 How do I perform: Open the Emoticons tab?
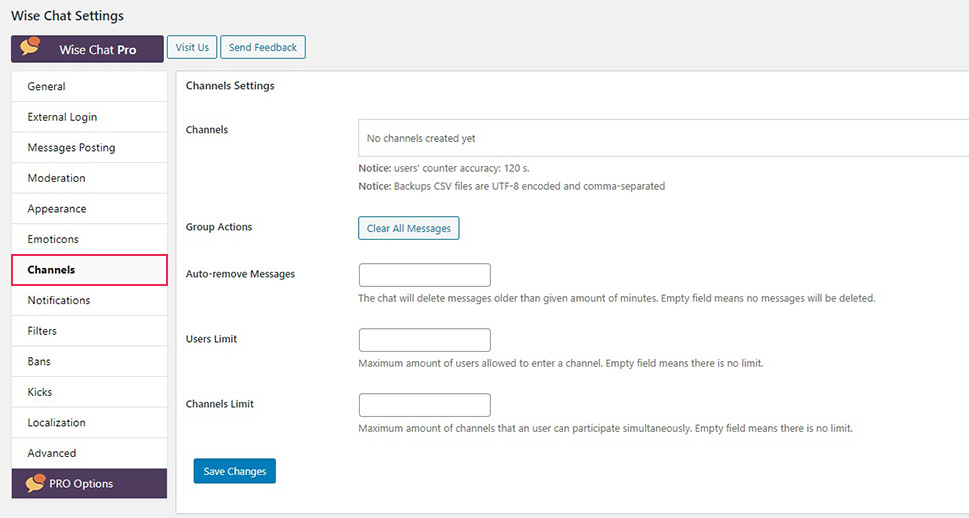coord(89,239)
